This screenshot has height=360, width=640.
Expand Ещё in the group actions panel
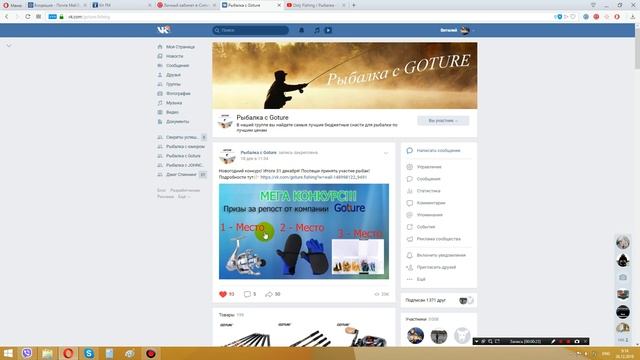tap(421, 279)
